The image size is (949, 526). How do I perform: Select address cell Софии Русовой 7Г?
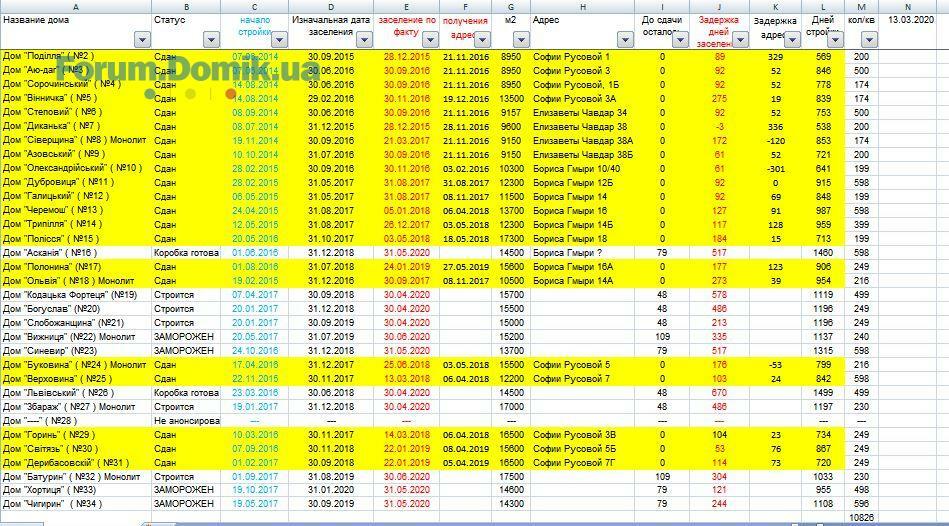point(582,462)
